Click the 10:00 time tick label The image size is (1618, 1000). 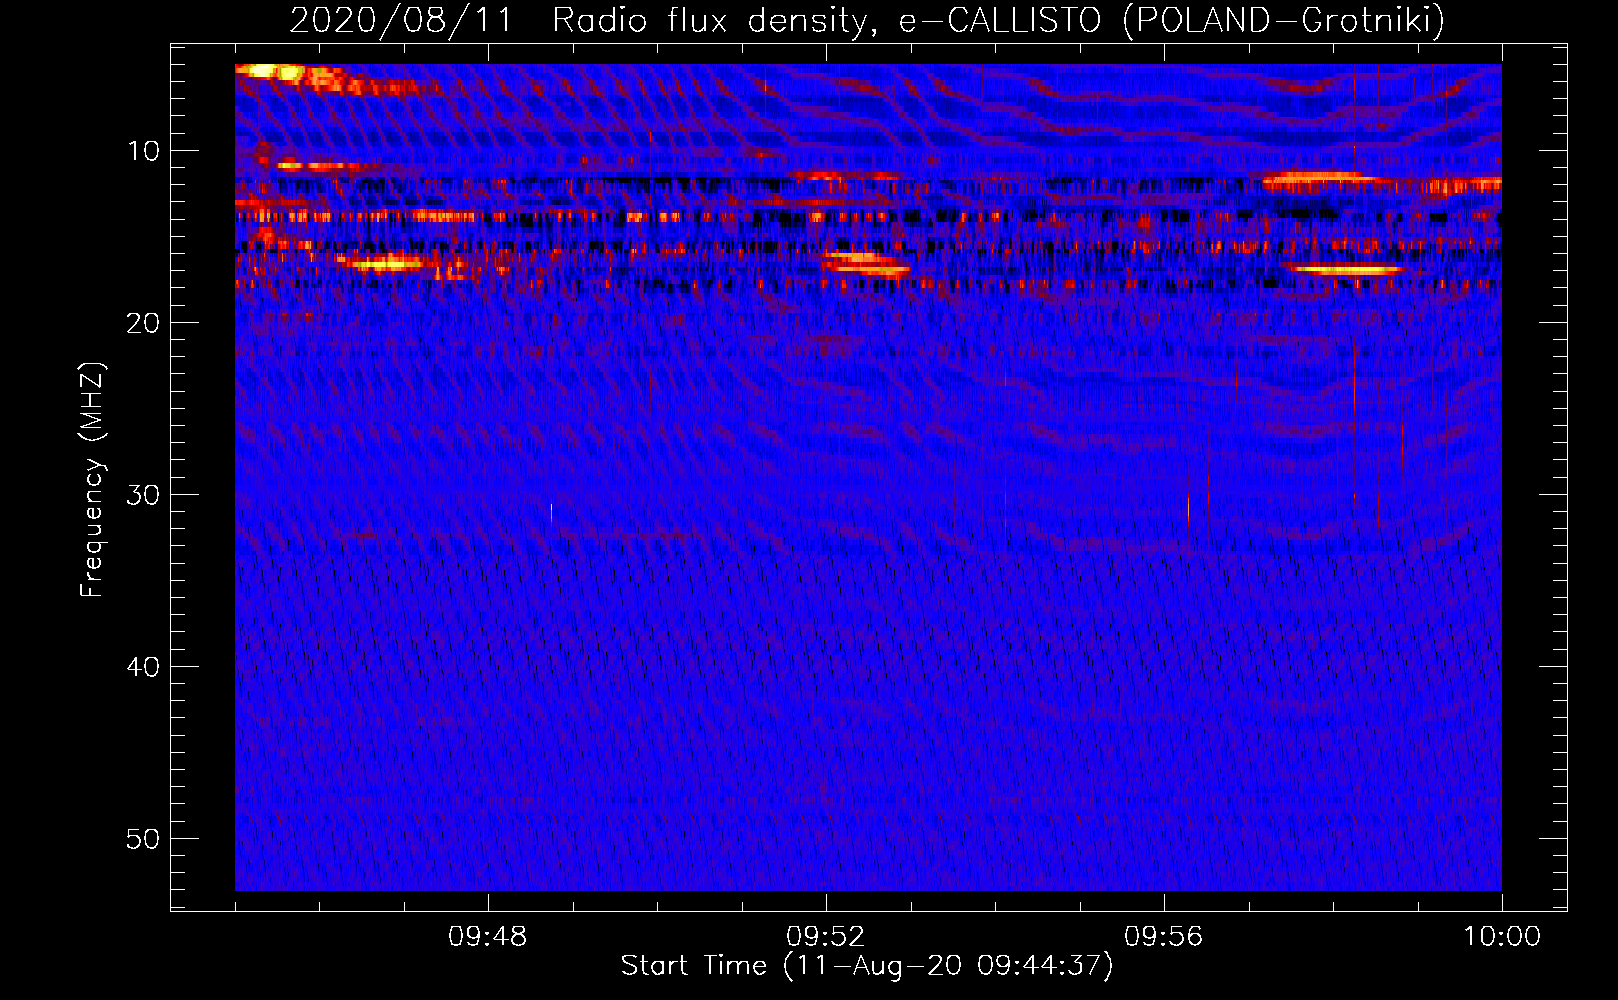pos(1502,937)
